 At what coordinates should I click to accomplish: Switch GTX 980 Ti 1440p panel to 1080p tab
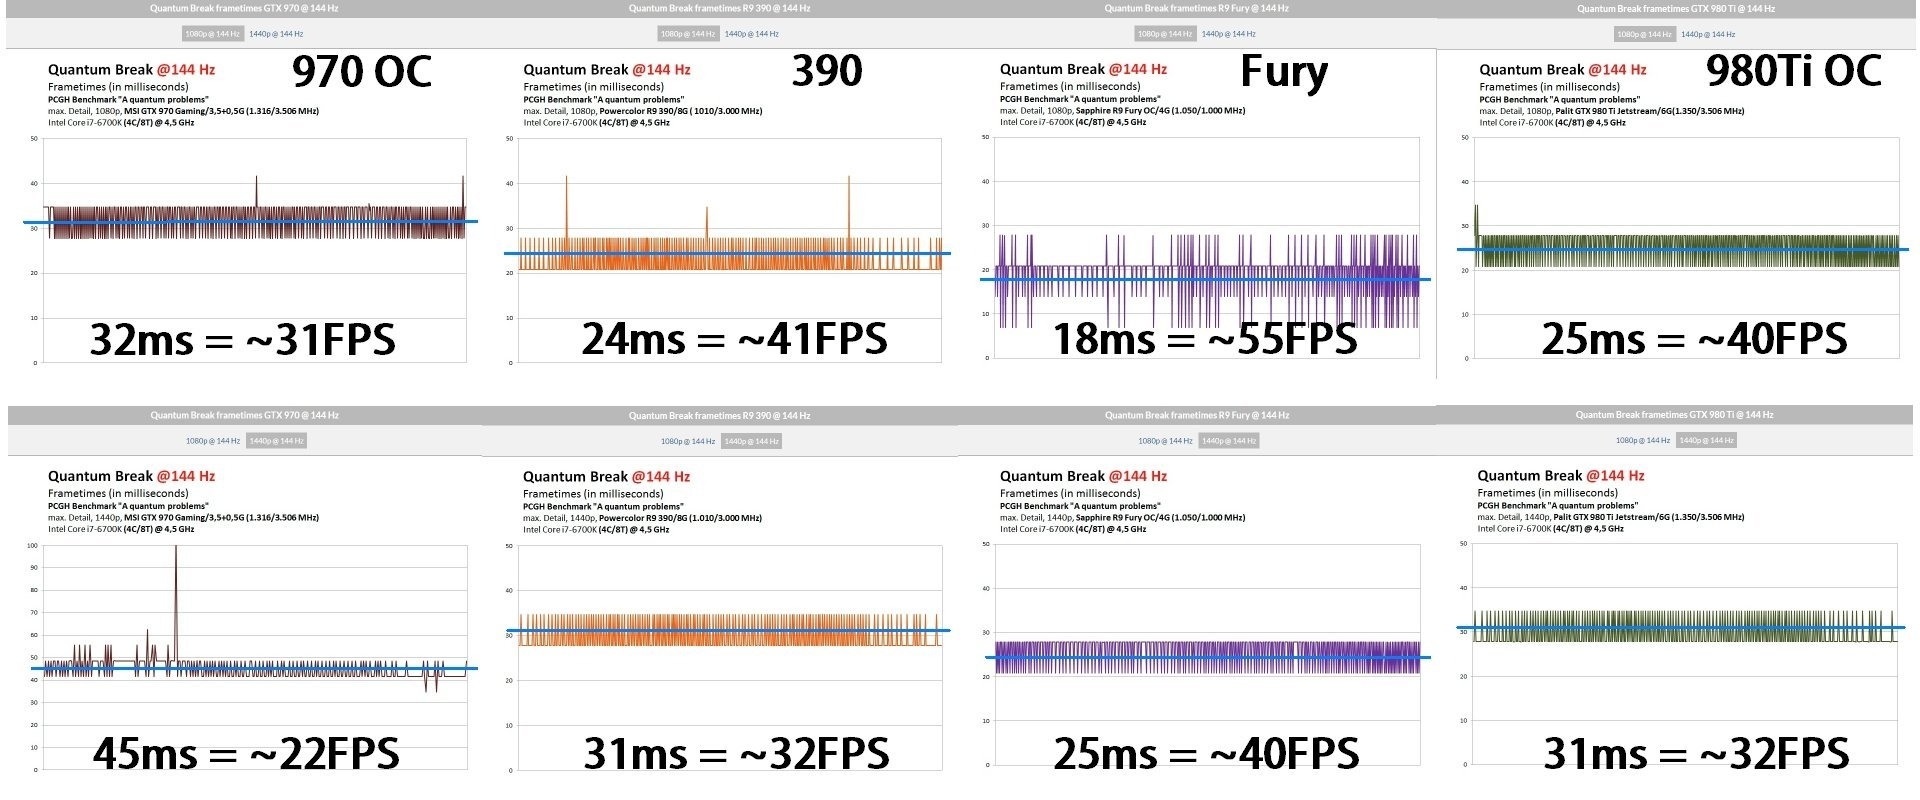pyautogui.click(x=1644, y=440)
